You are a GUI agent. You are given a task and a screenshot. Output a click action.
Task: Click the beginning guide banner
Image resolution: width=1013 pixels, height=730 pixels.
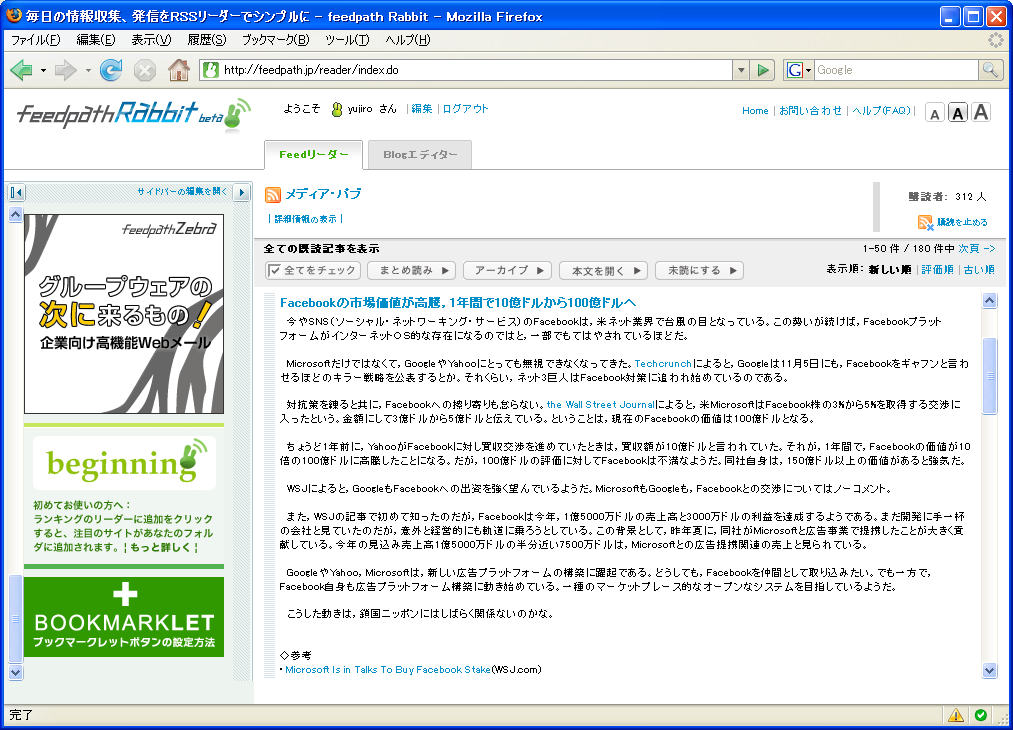tap(124, 463)
